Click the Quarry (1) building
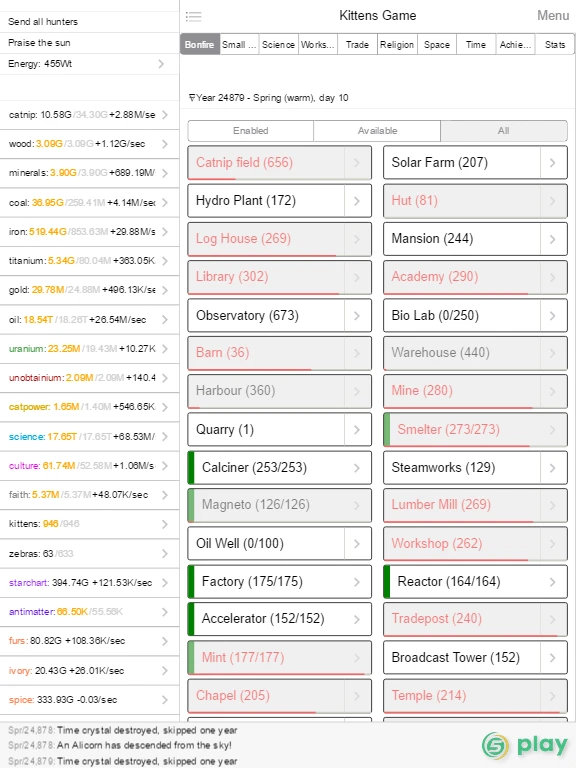Image resolution: width=576 pixels, height=768 pixels. tap(266, 430)
